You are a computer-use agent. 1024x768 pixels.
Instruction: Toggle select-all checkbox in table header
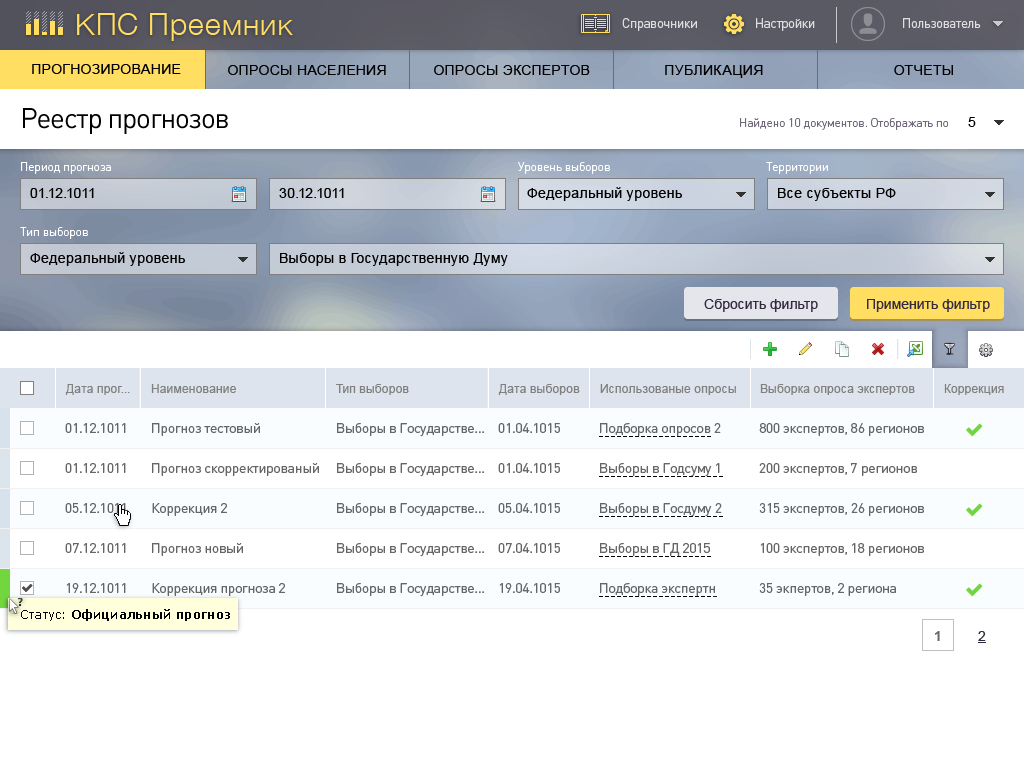[x=27, y=388]
